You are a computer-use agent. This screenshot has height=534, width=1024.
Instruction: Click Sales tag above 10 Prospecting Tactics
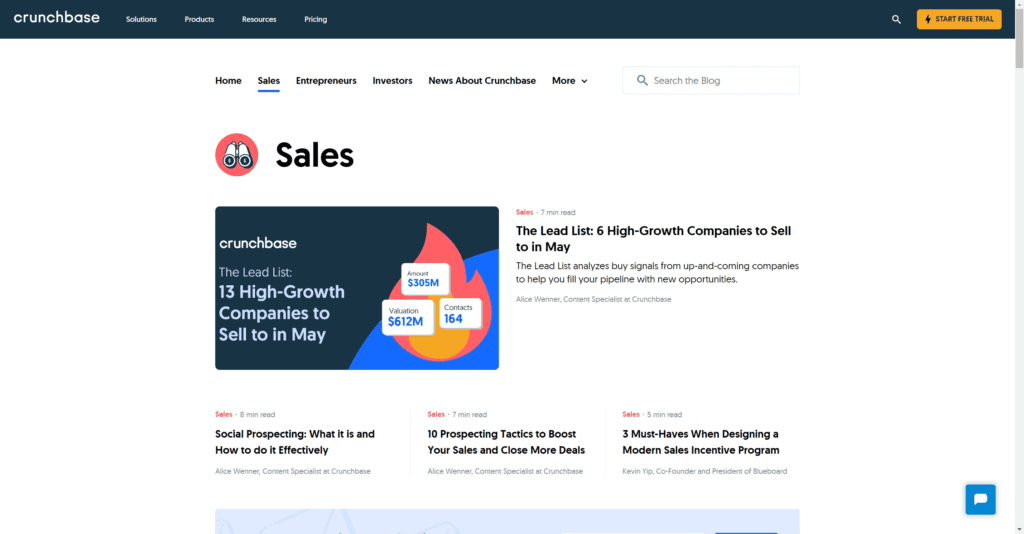click(436, 415)
